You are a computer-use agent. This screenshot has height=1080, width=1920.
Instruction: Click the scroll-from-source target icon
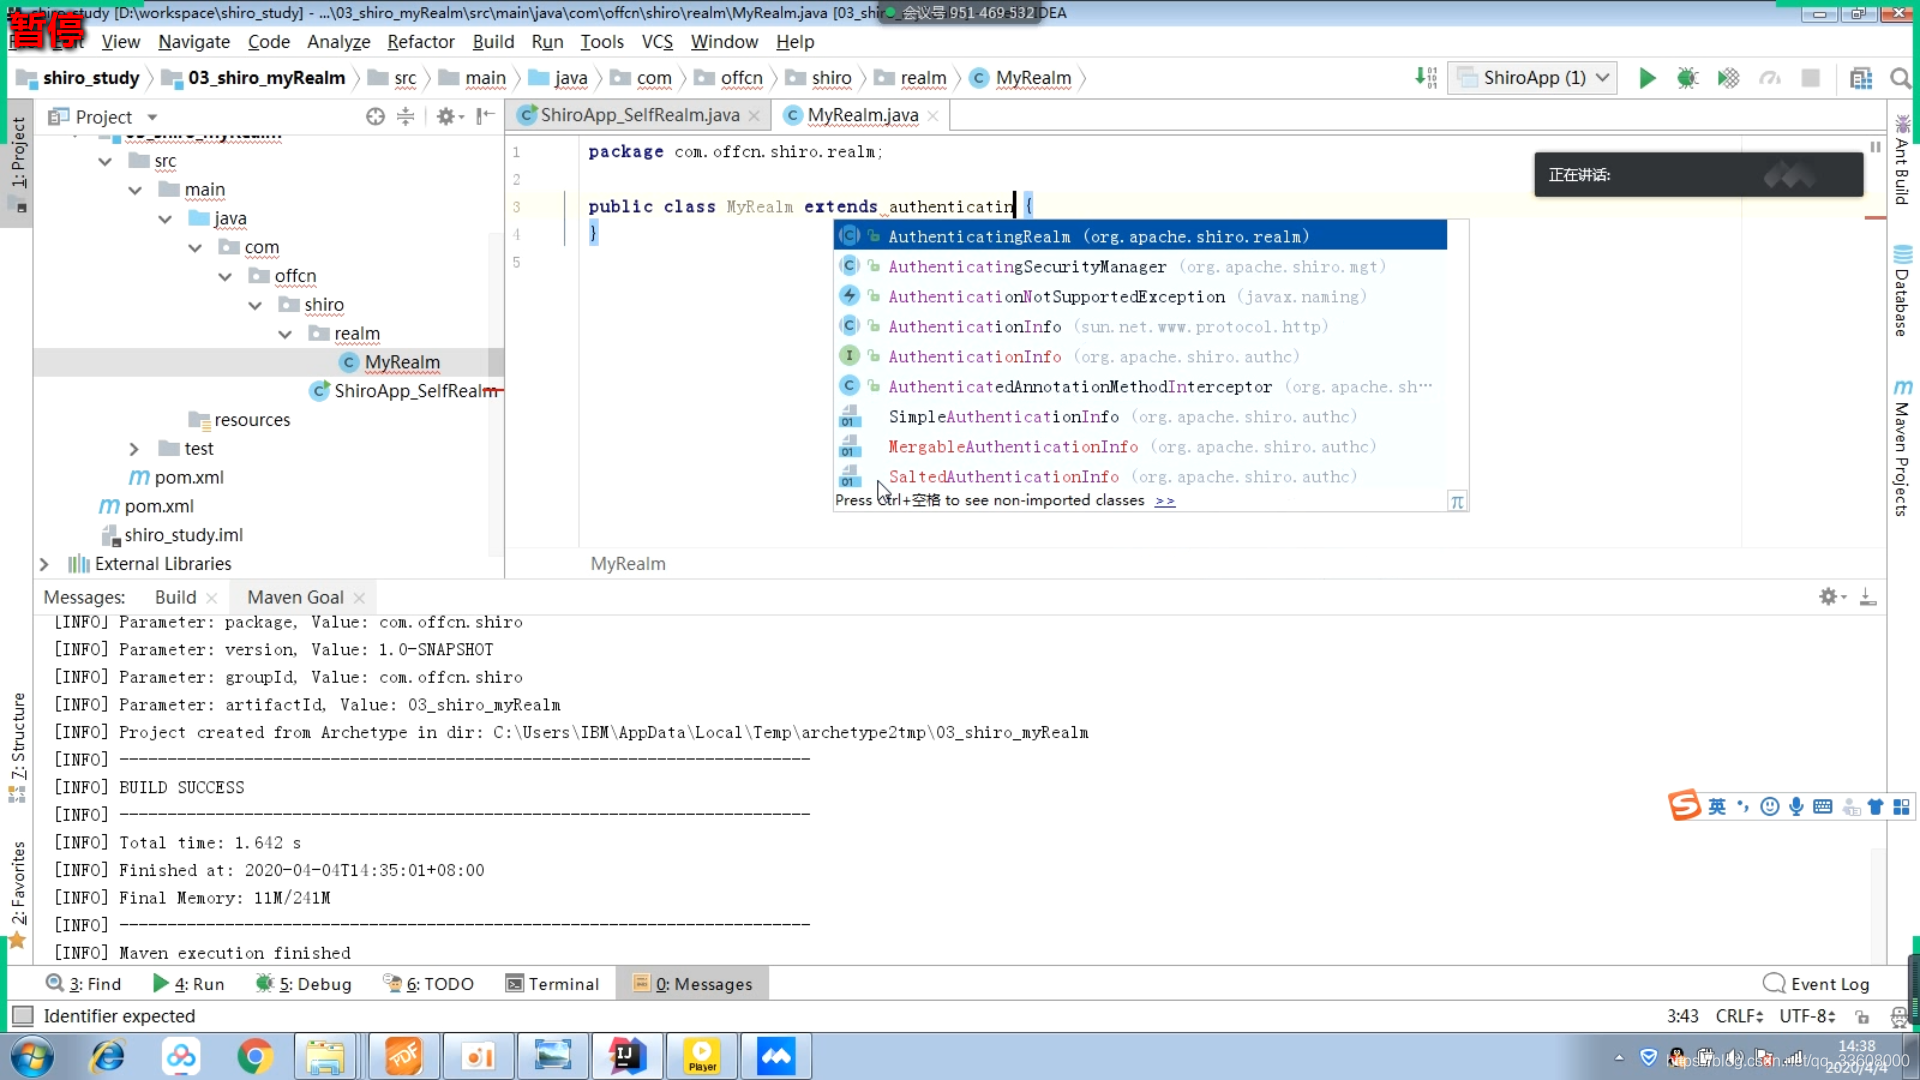tap(375, 117)
